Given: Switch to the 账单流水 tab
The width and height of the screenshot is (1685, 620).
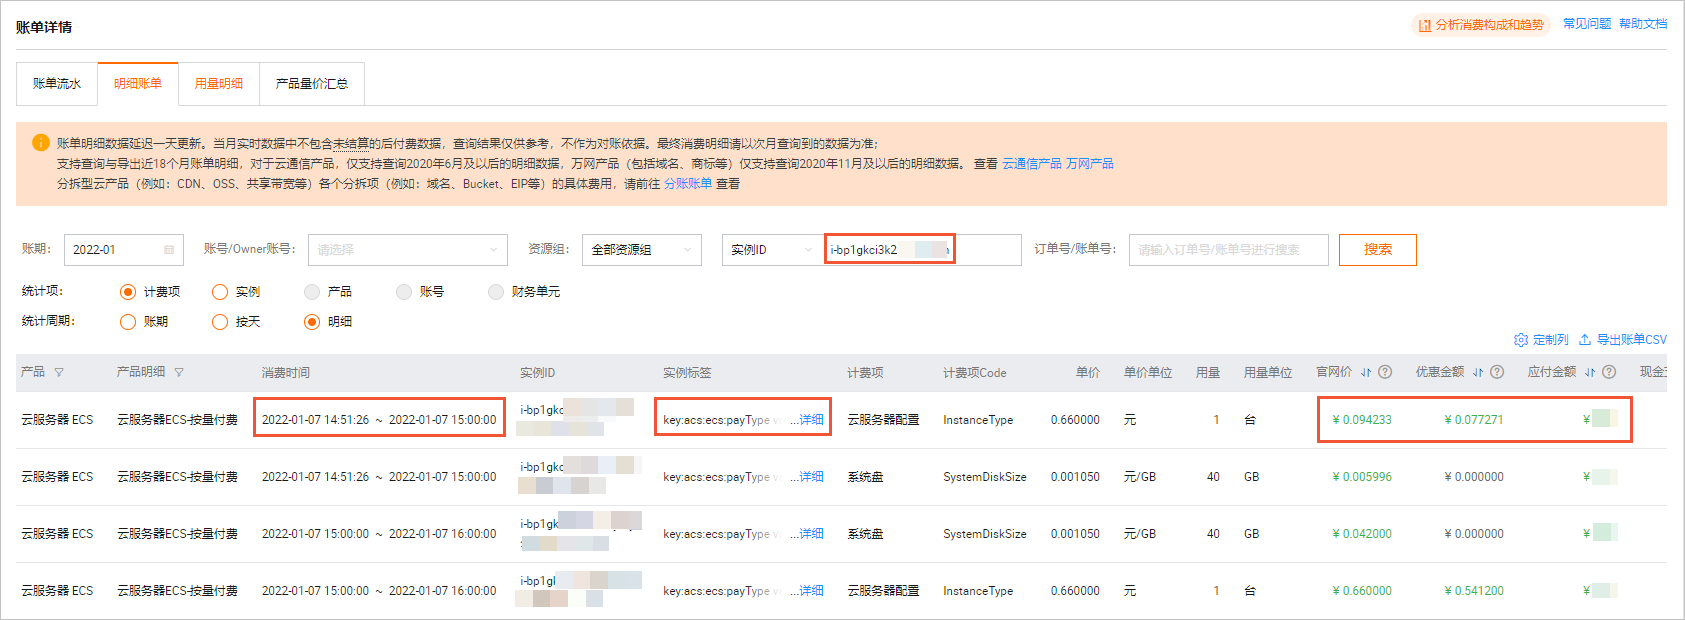Looking at the screenshot, I should point(57,84).
